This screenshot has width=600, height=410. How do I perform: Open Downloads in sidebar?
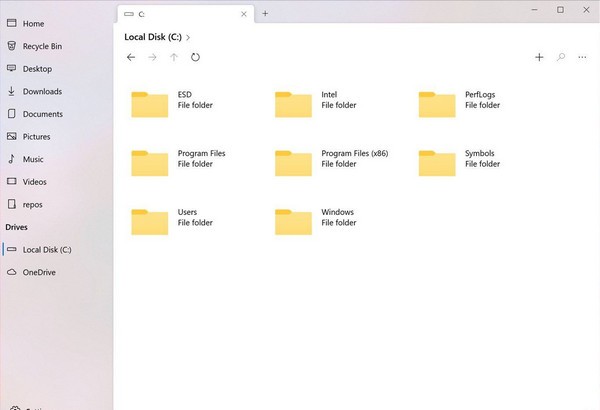click(x=42, y=91)
